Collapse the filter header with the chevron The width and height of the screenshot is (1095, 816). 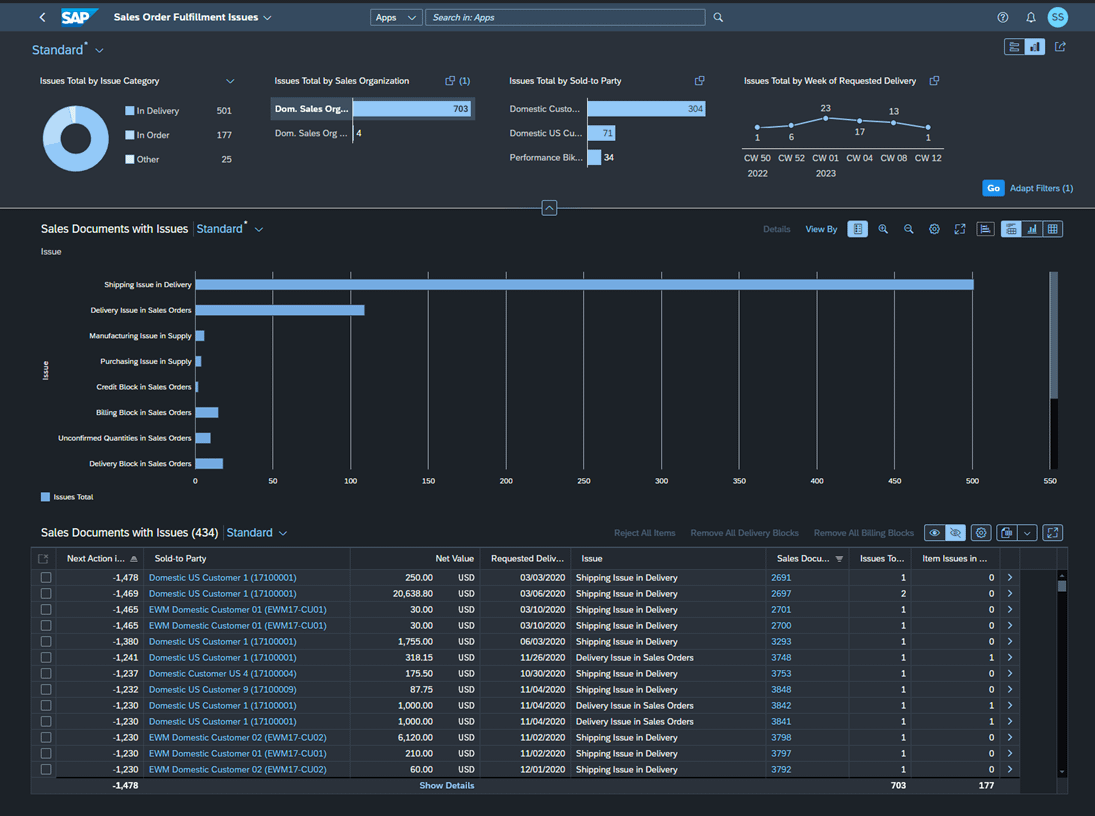[x=549, y=208]
